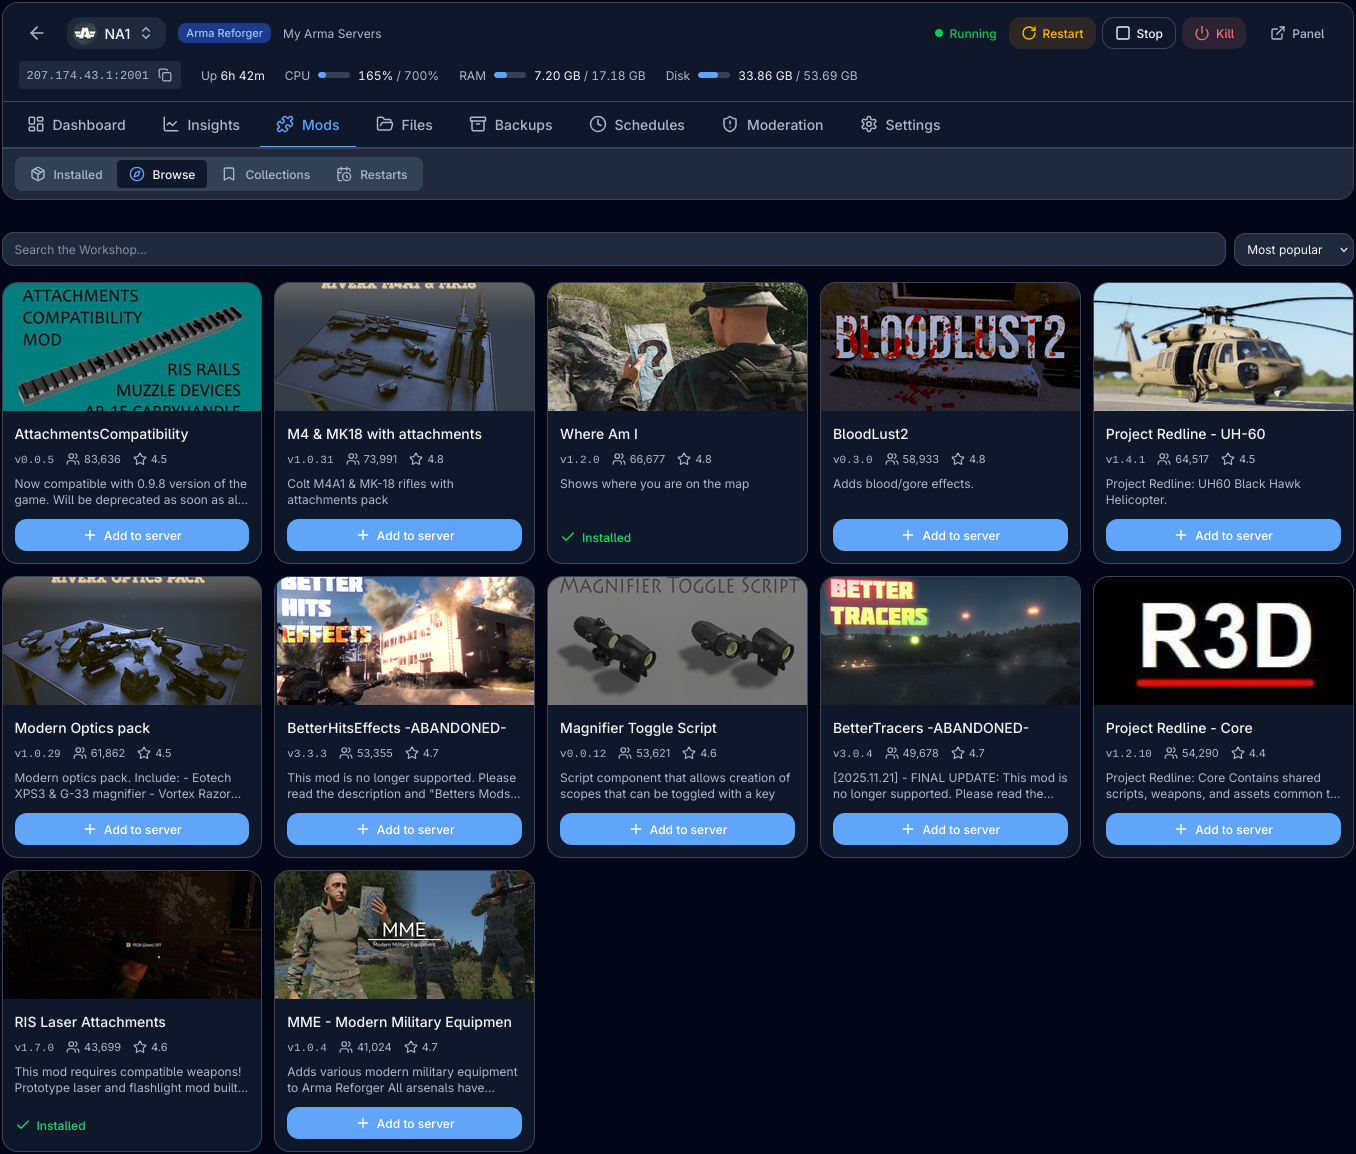The image size is (1356, 1154).
Task: Open the AttachmentsCompatibility thumbnail
Action: click(x=132, y=347)
